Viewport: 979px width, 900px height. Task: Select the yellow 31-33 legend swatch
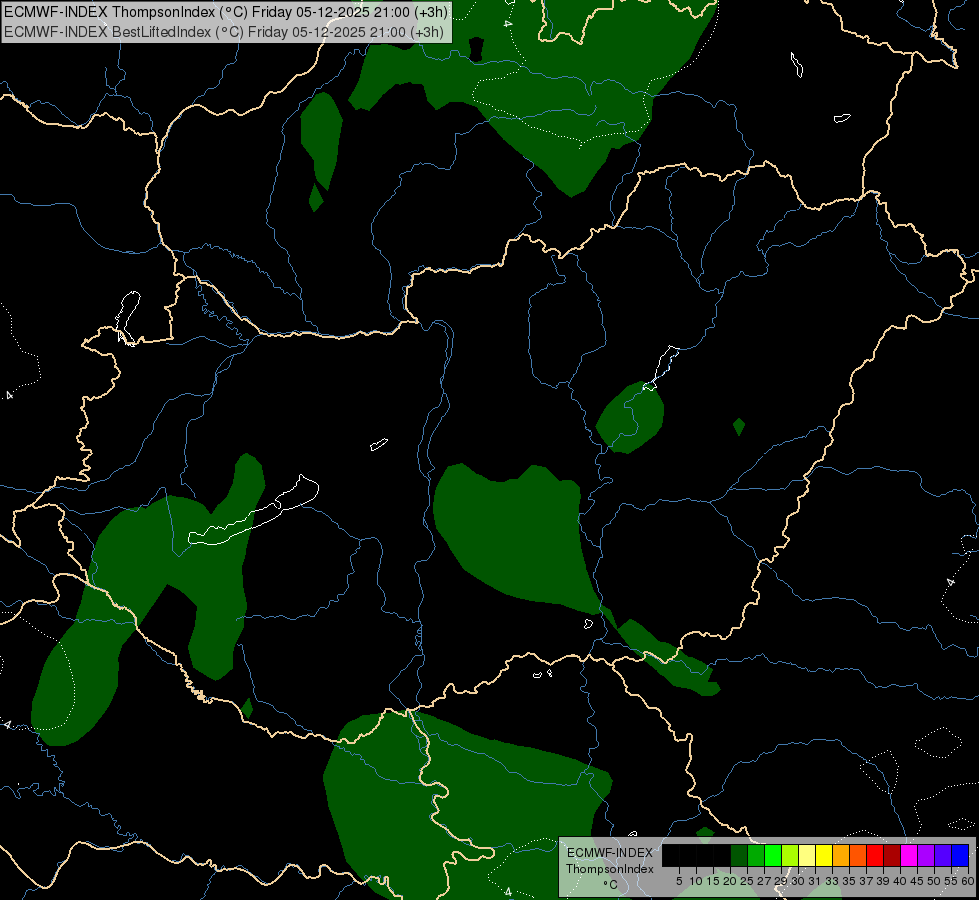click(x=824, y=856)
